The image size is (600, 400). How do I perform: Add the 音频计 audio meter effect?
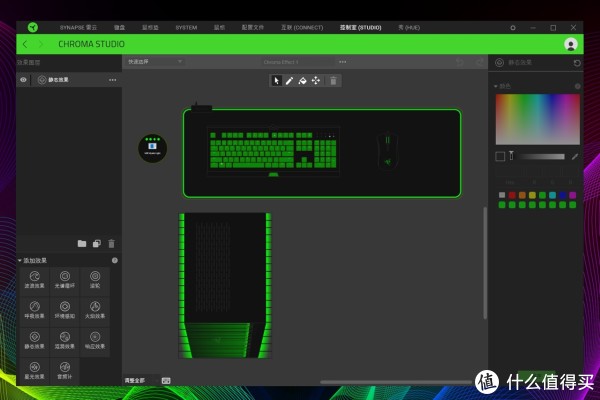pyautogui.click(x=65, y=371)
